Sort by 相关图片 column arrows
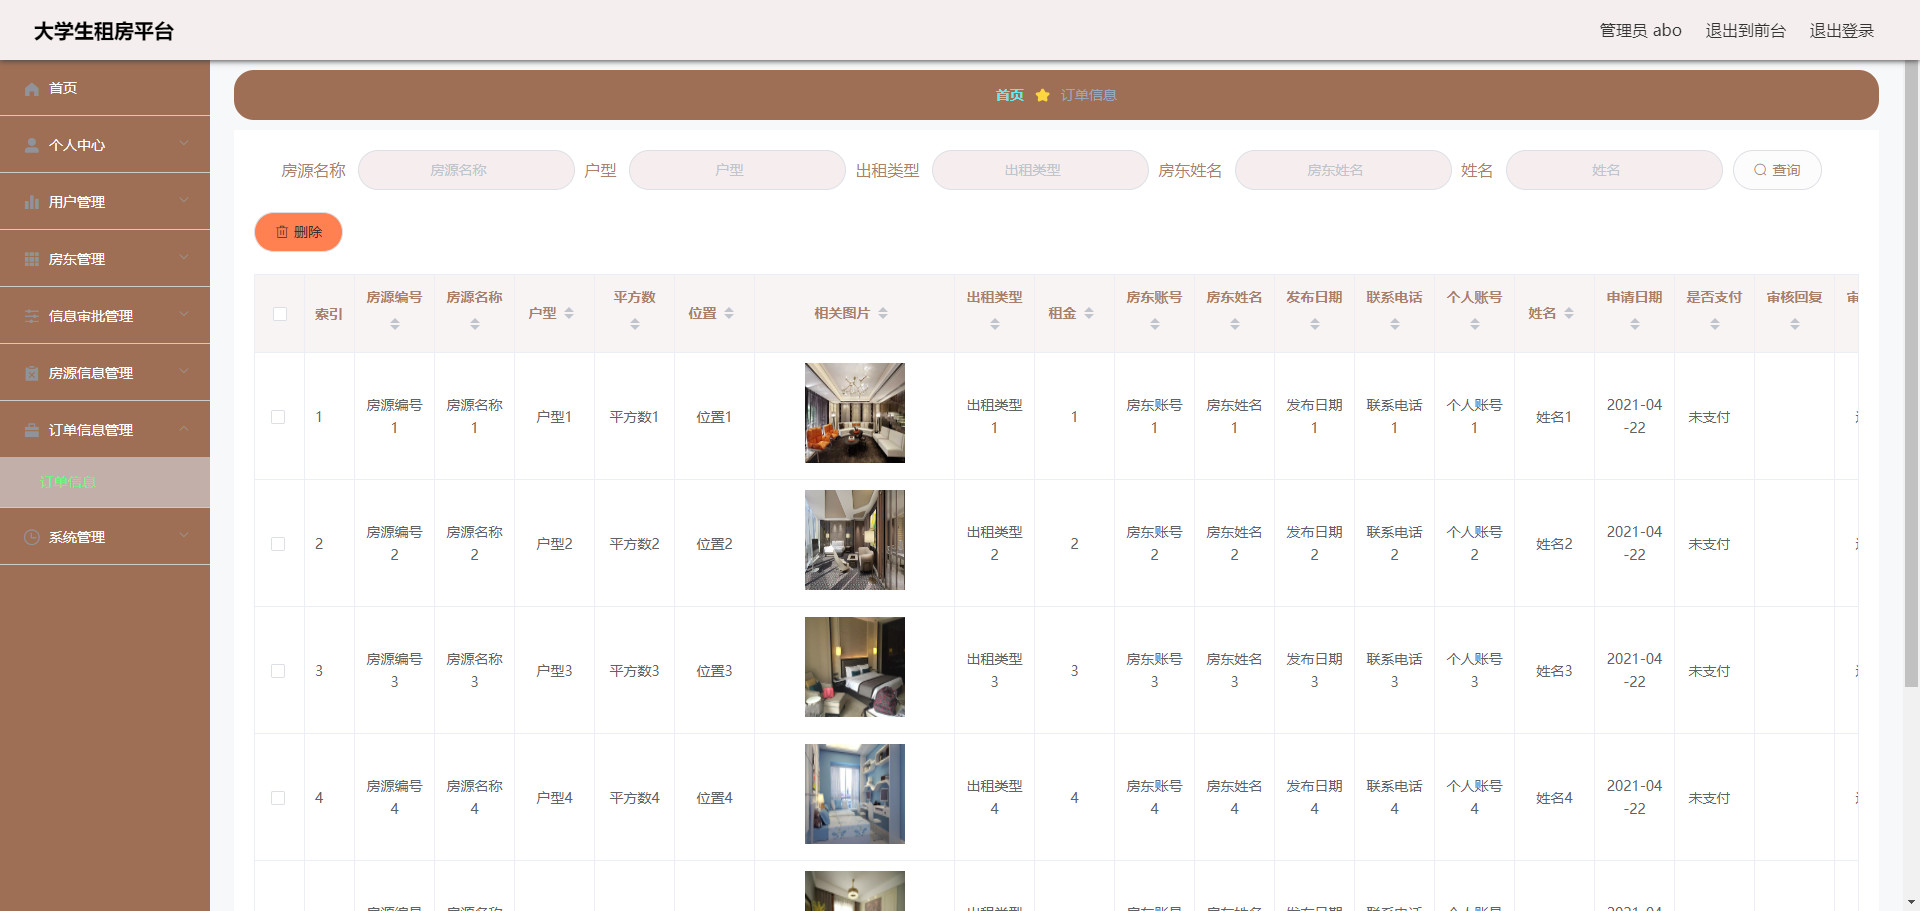This screenshot has height=911, width=1920. click(x=883, y=313)
